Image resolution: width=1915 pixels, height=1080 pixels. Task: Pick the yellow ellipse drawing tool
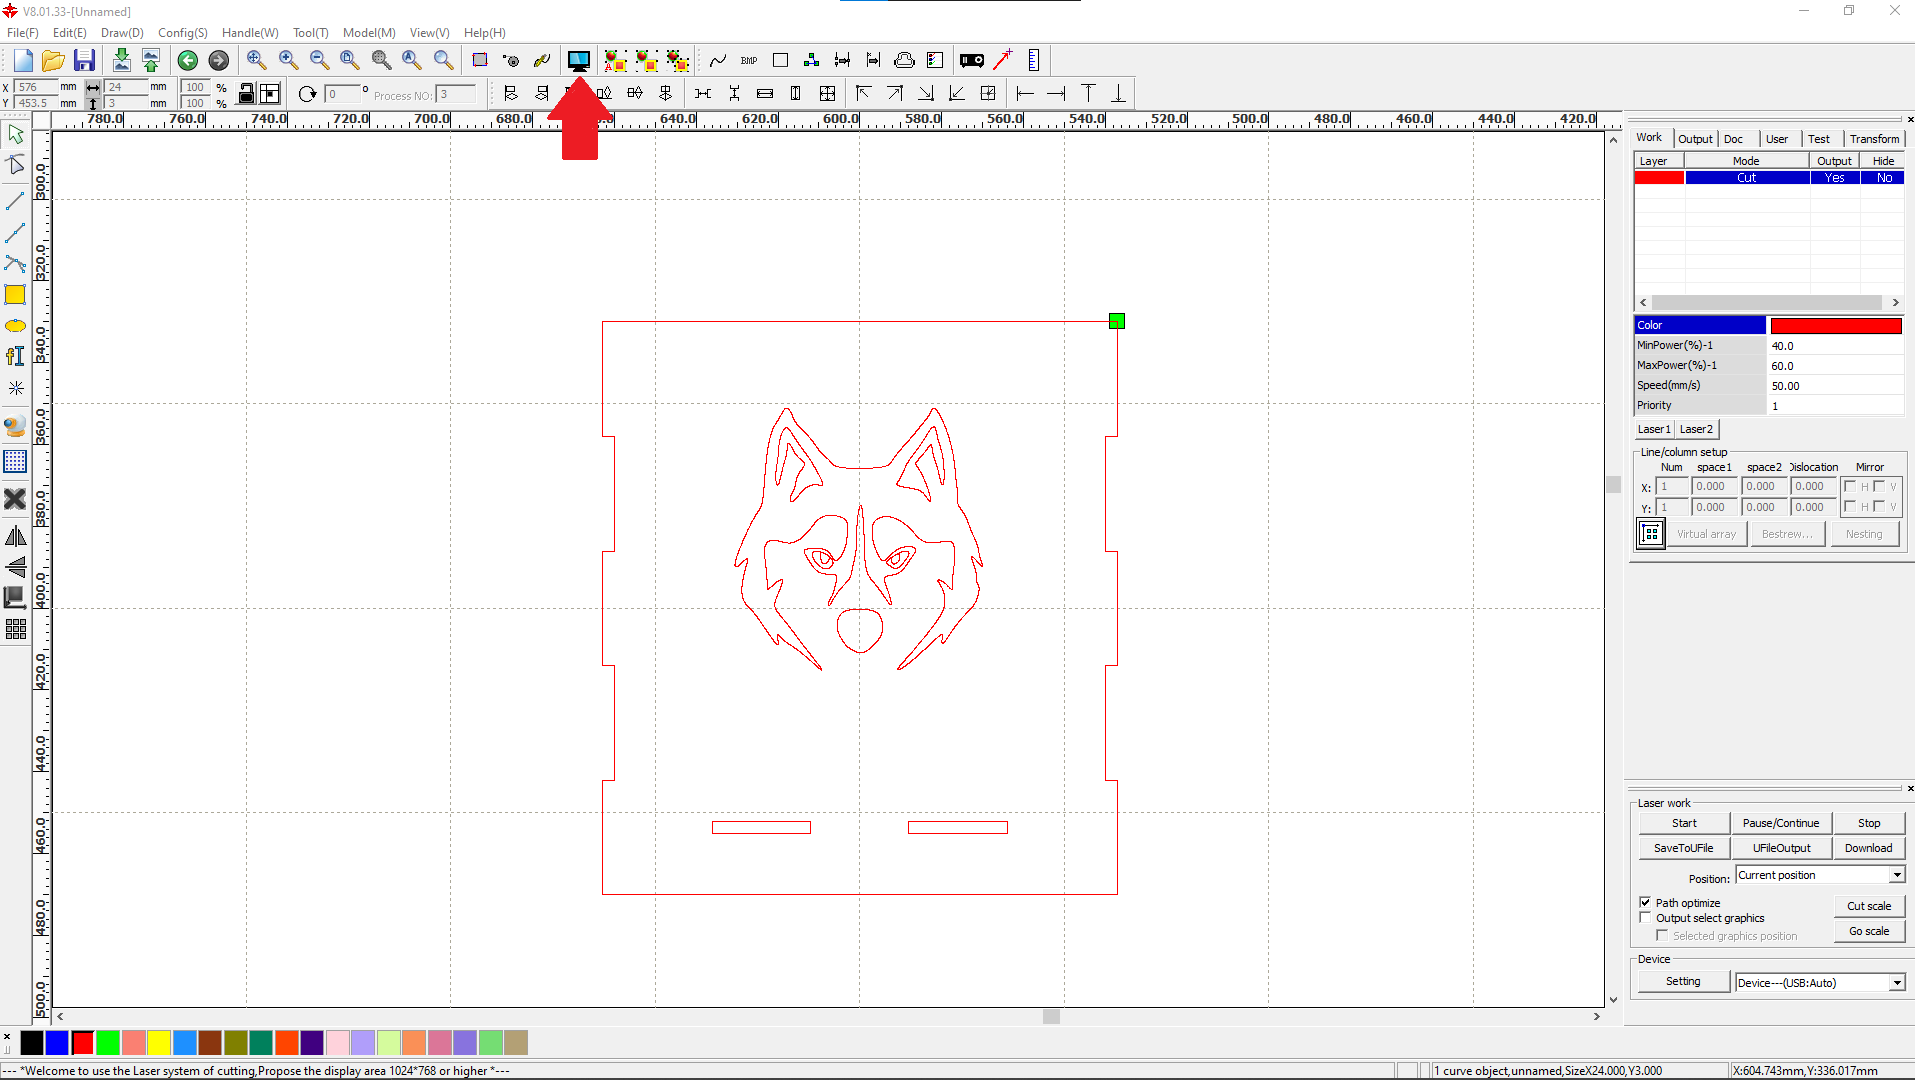[15, 326]
